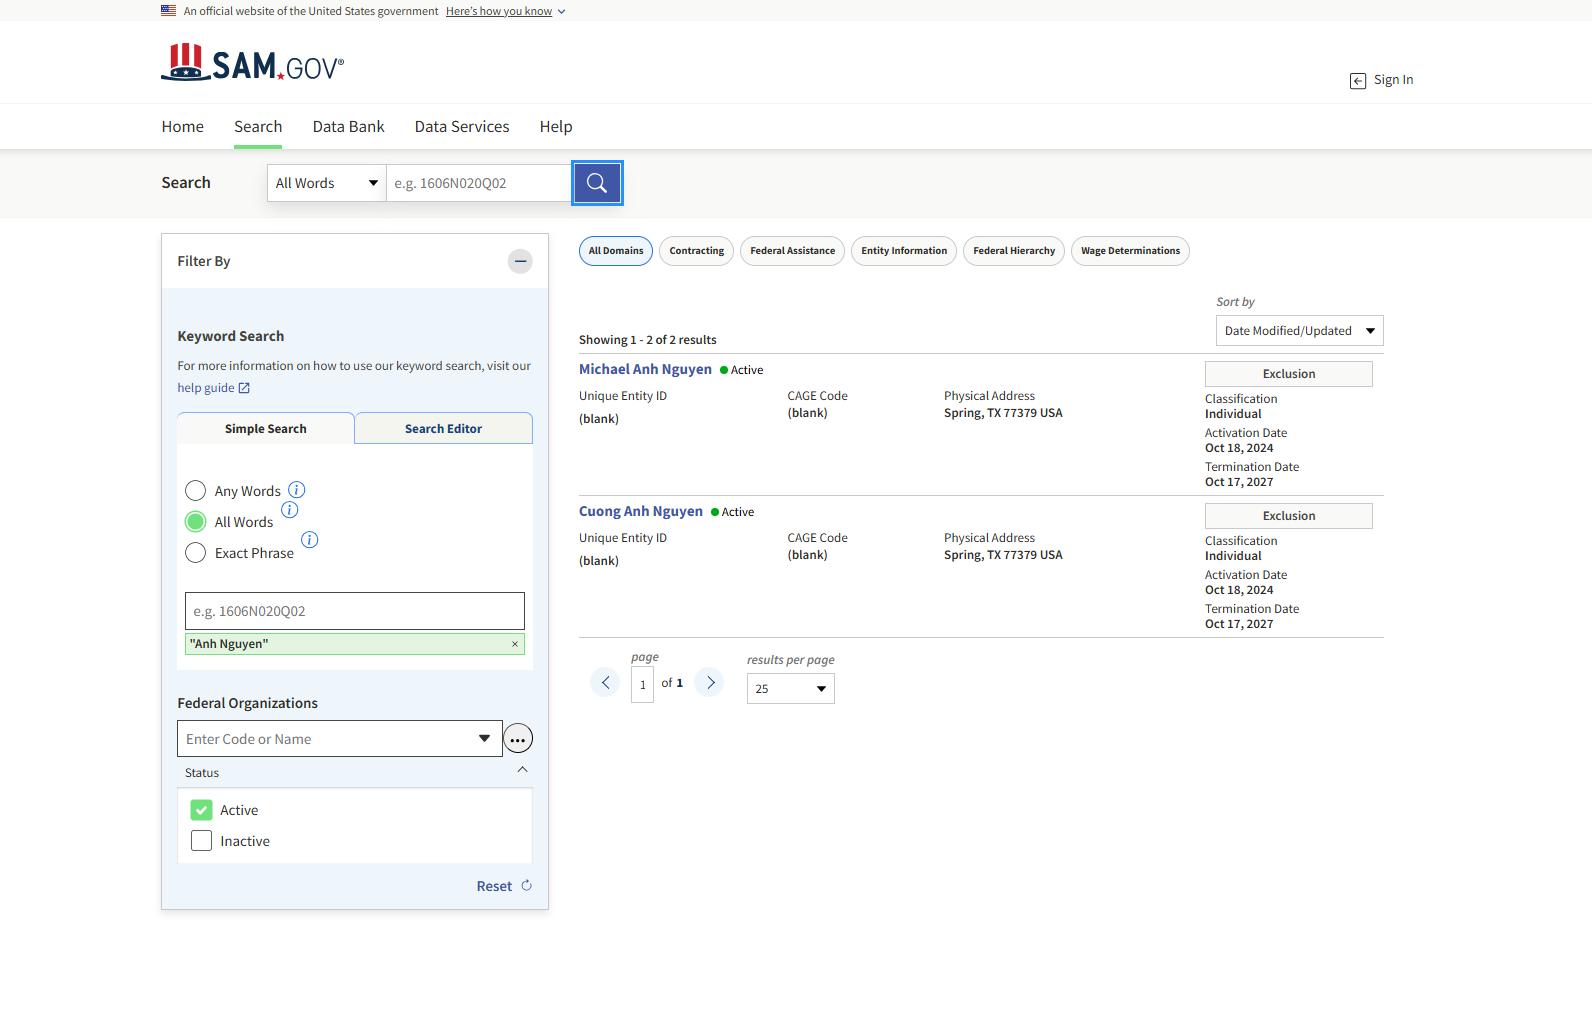Select the Any Words radio button
The image size is (1592, 1027).
click(196, 491)
